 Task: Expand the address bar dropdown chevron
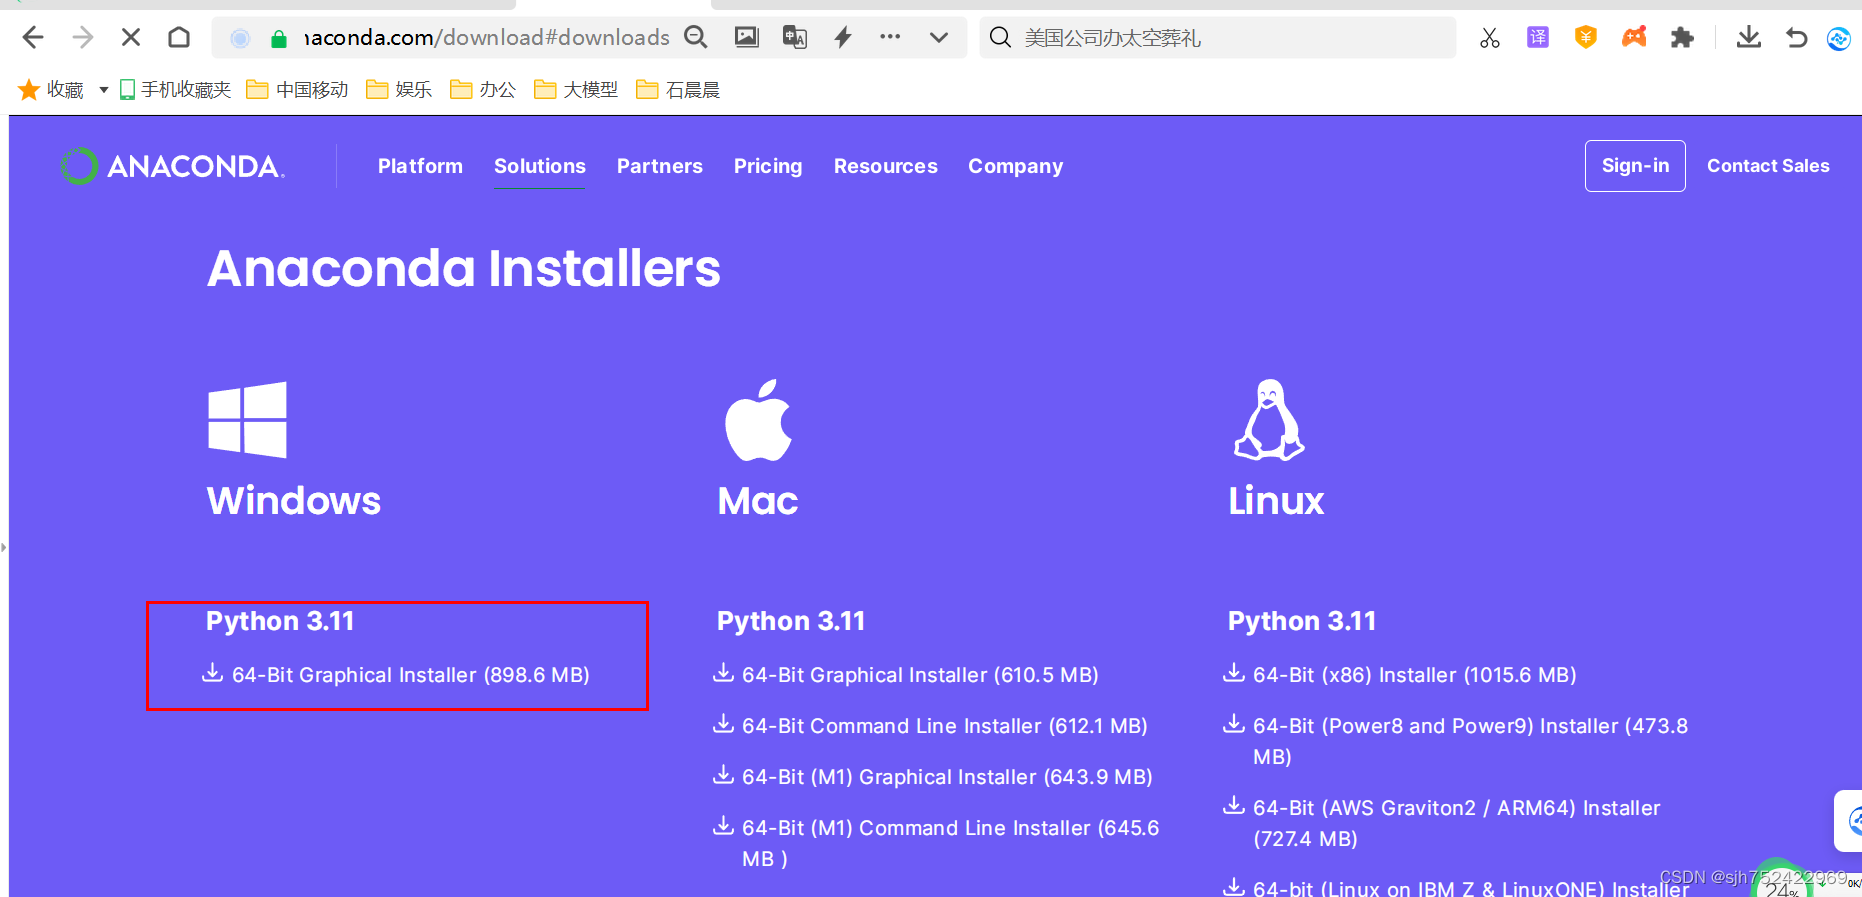click(938, 38)
